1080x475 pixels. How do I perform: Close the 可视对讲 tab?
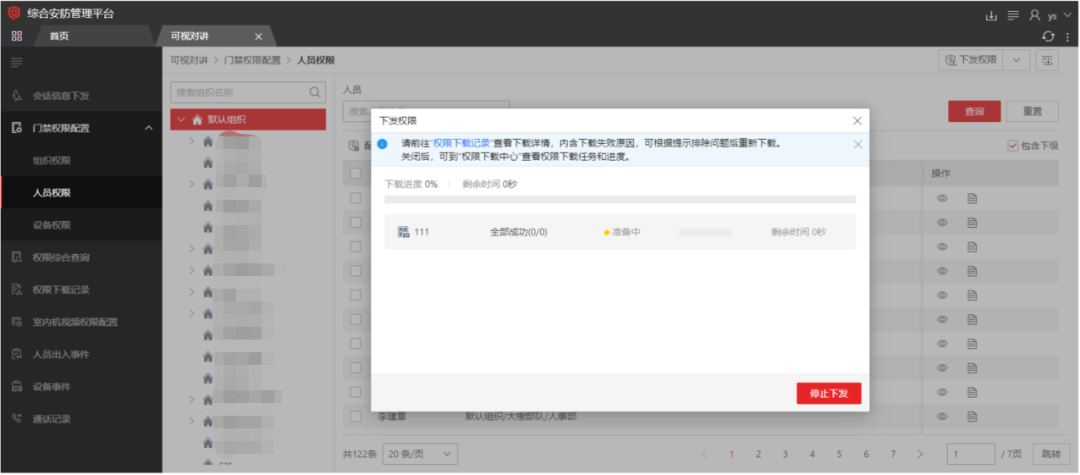coord(258,36)
